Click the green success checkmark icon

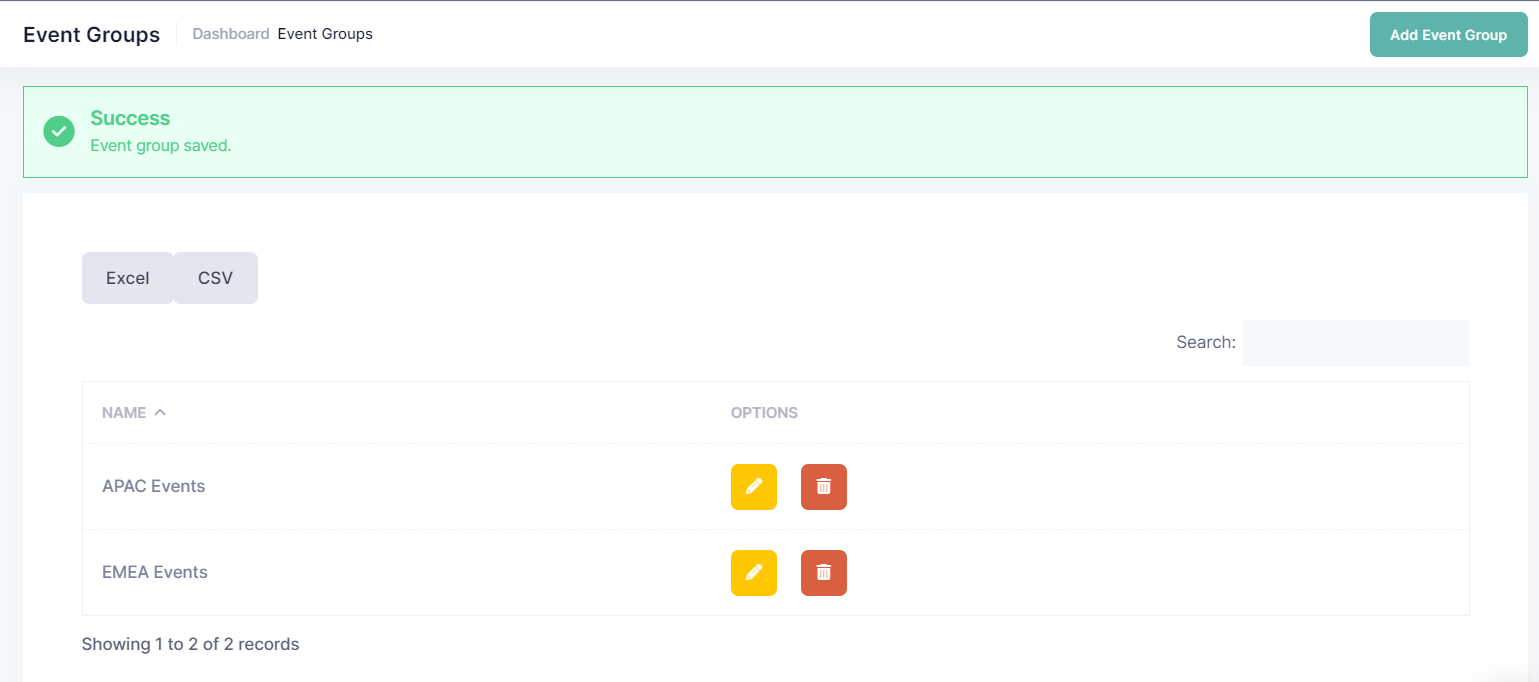point(59,131)
